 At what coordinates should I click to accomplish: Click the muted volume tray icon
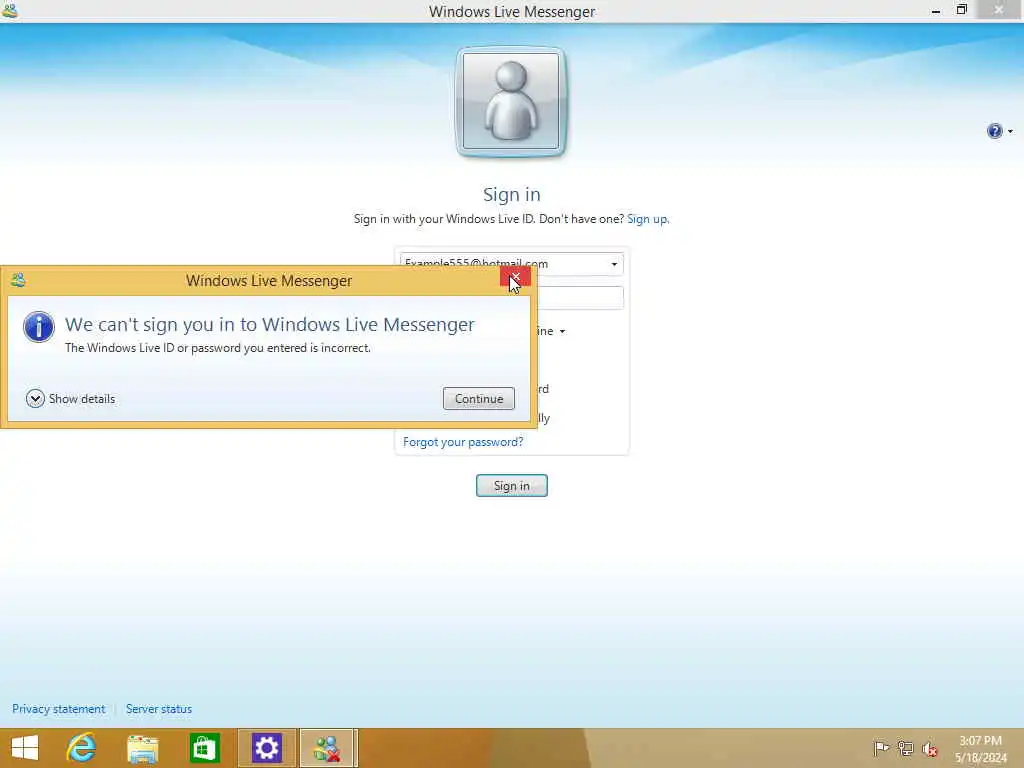click(929, 748)
